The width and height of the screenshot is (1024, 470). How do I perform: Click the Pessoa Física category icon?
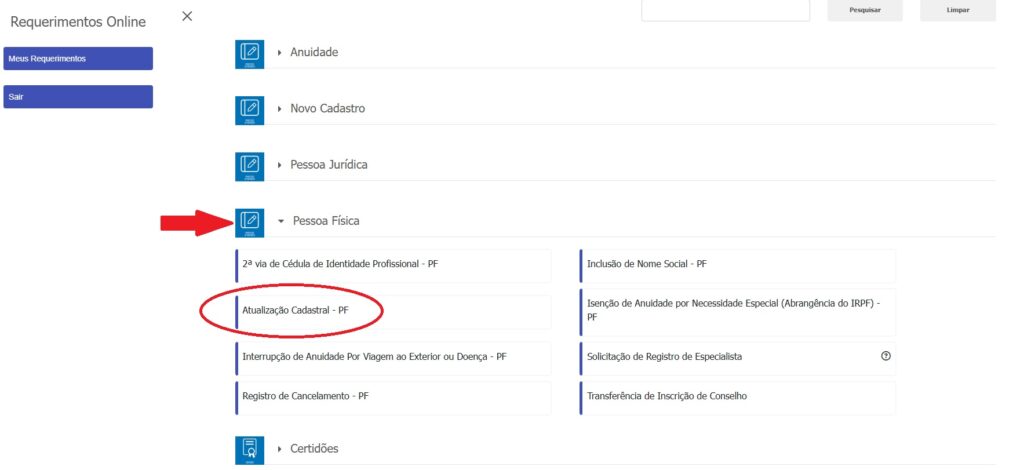click(250, 221)
